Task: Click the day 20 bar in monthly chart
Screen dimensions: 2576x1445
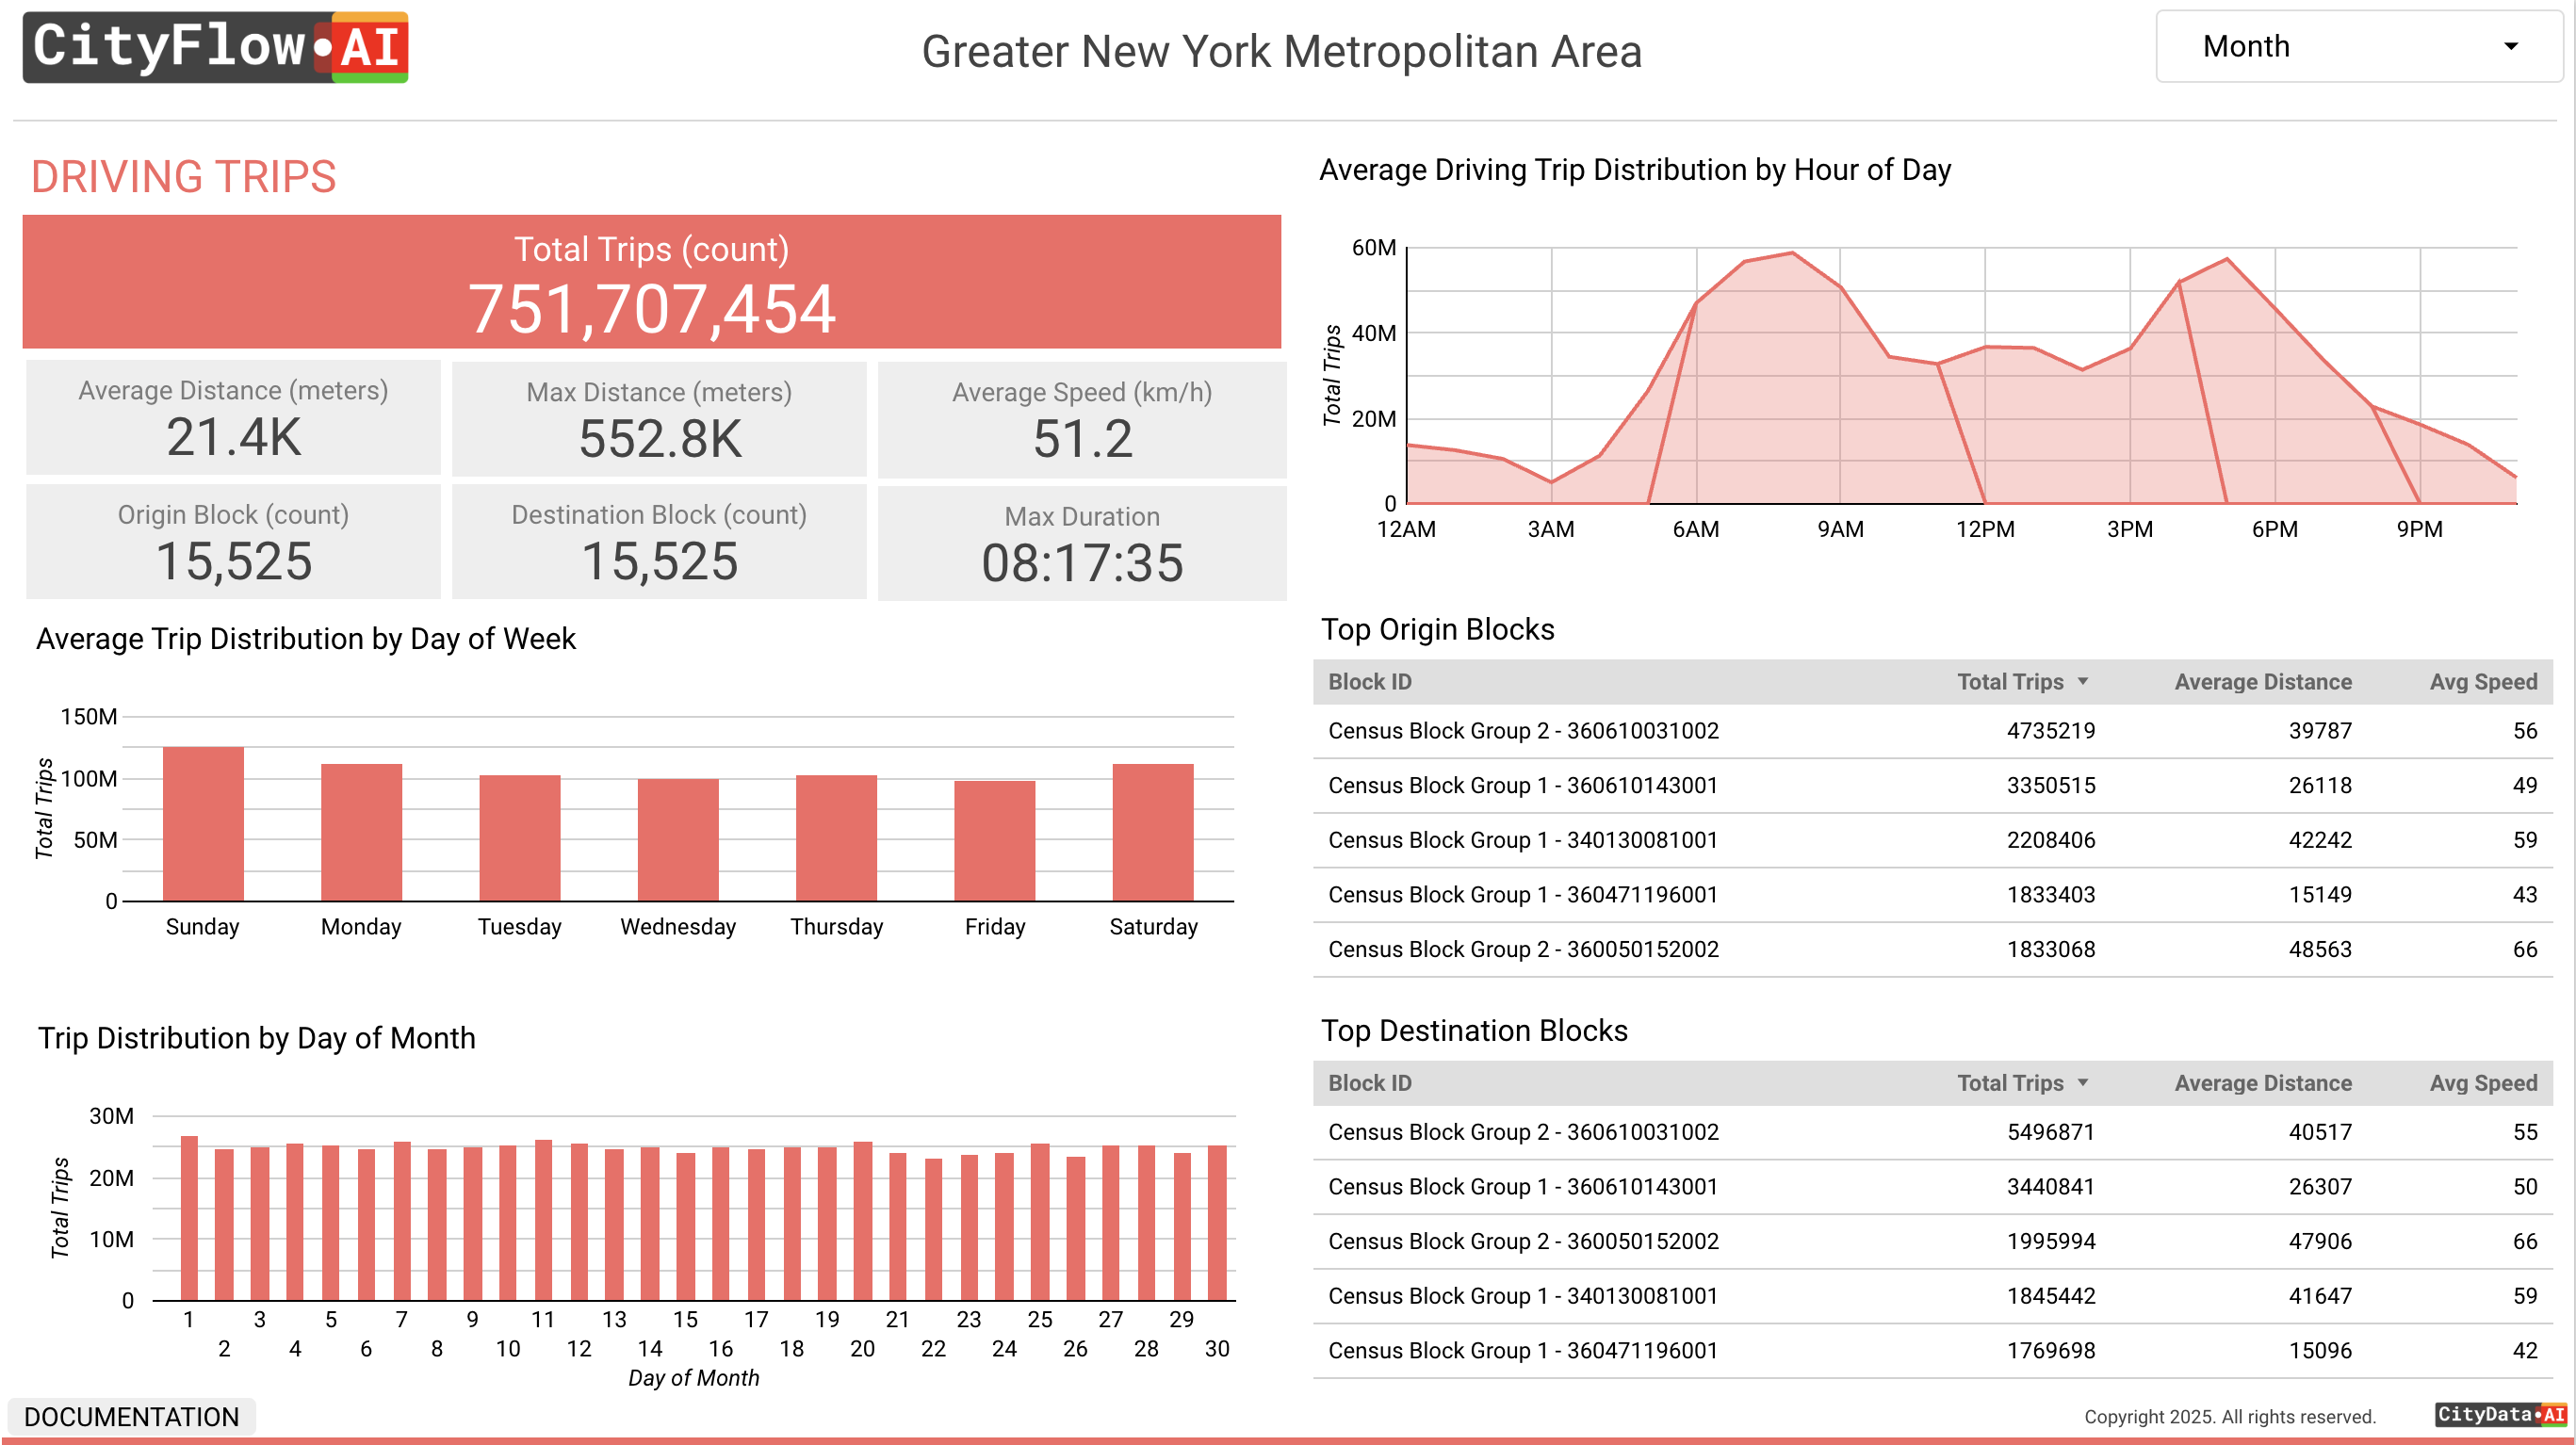Action: 863,1221
